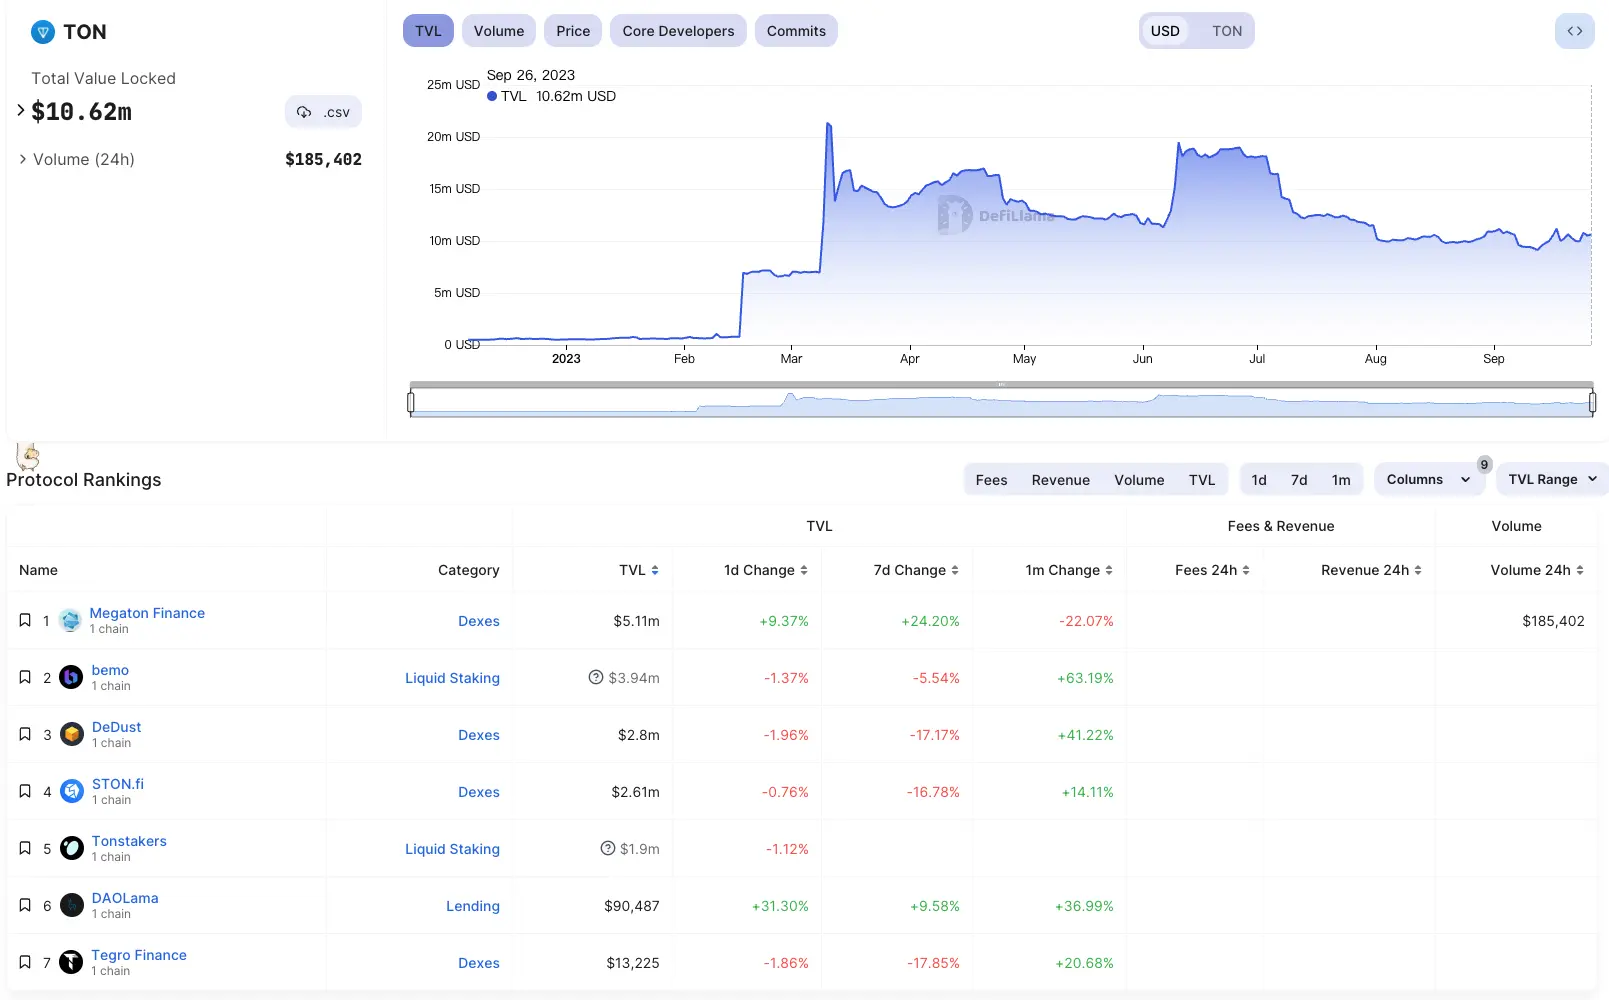Open the Columns dropdown
This screenshot has height=1000, width=1609.
tap(1427, 479)
